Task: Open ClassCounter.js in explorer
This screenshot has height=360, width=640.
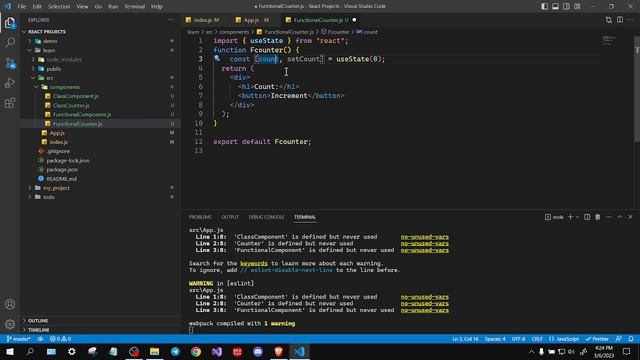Action: 100,105
